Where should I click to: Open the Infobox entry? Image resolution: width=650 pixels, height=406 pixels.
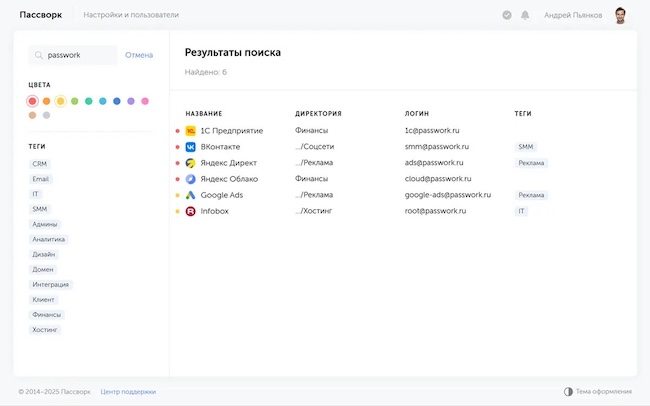click(214, 211)
